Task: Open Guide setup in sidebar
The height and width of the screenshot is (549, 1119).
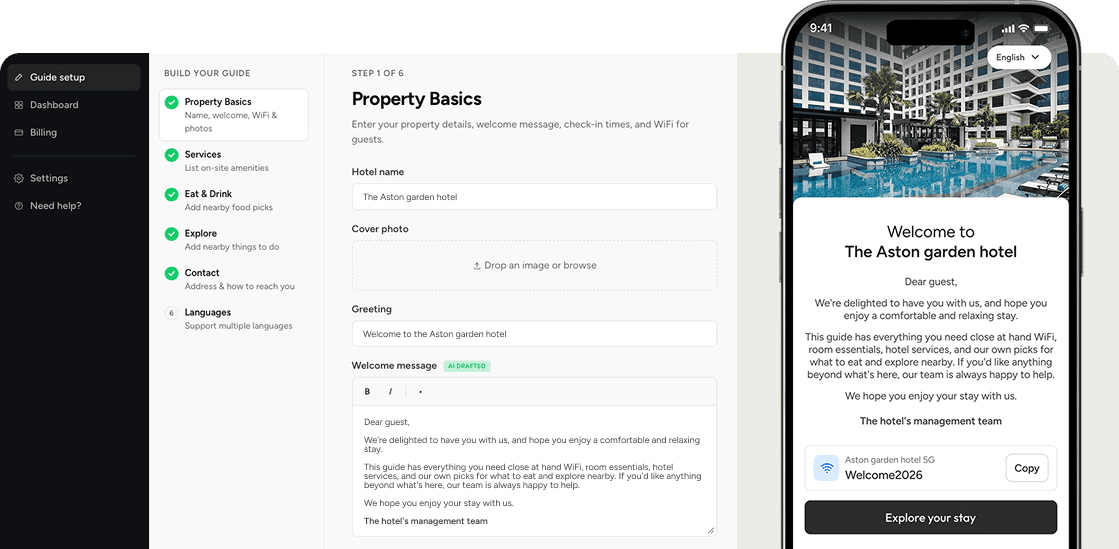Action: point(74,77)
